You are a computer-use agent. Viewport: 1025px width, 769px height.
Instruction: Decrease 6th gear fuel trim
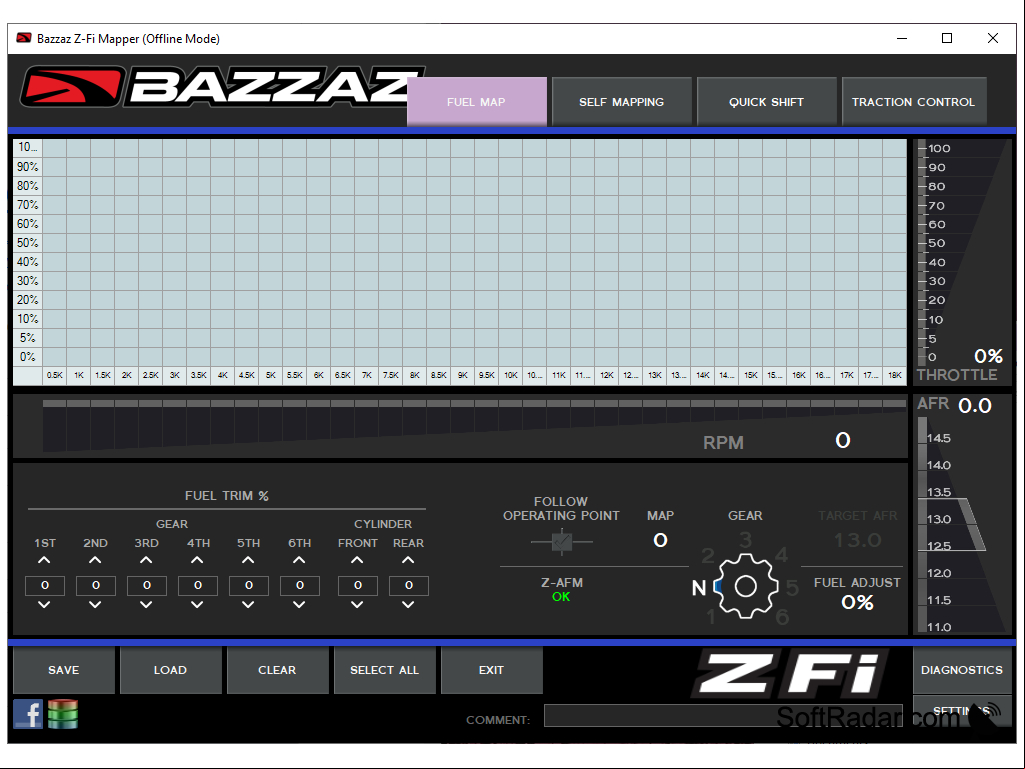pyautogui.click(x=299, y=605)
